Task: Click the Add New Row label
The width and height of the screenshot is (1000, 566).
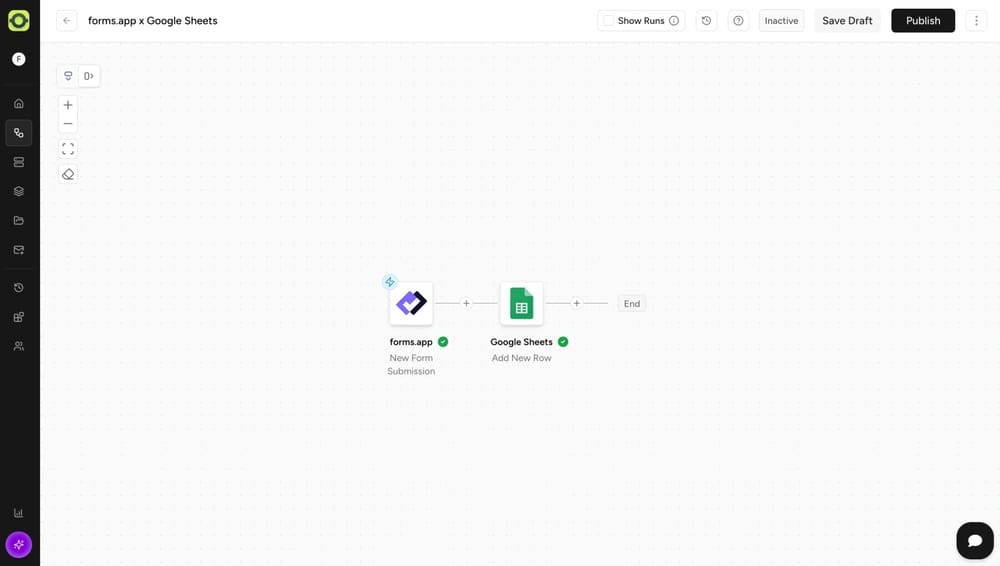Action: click(x=522, y=358)
